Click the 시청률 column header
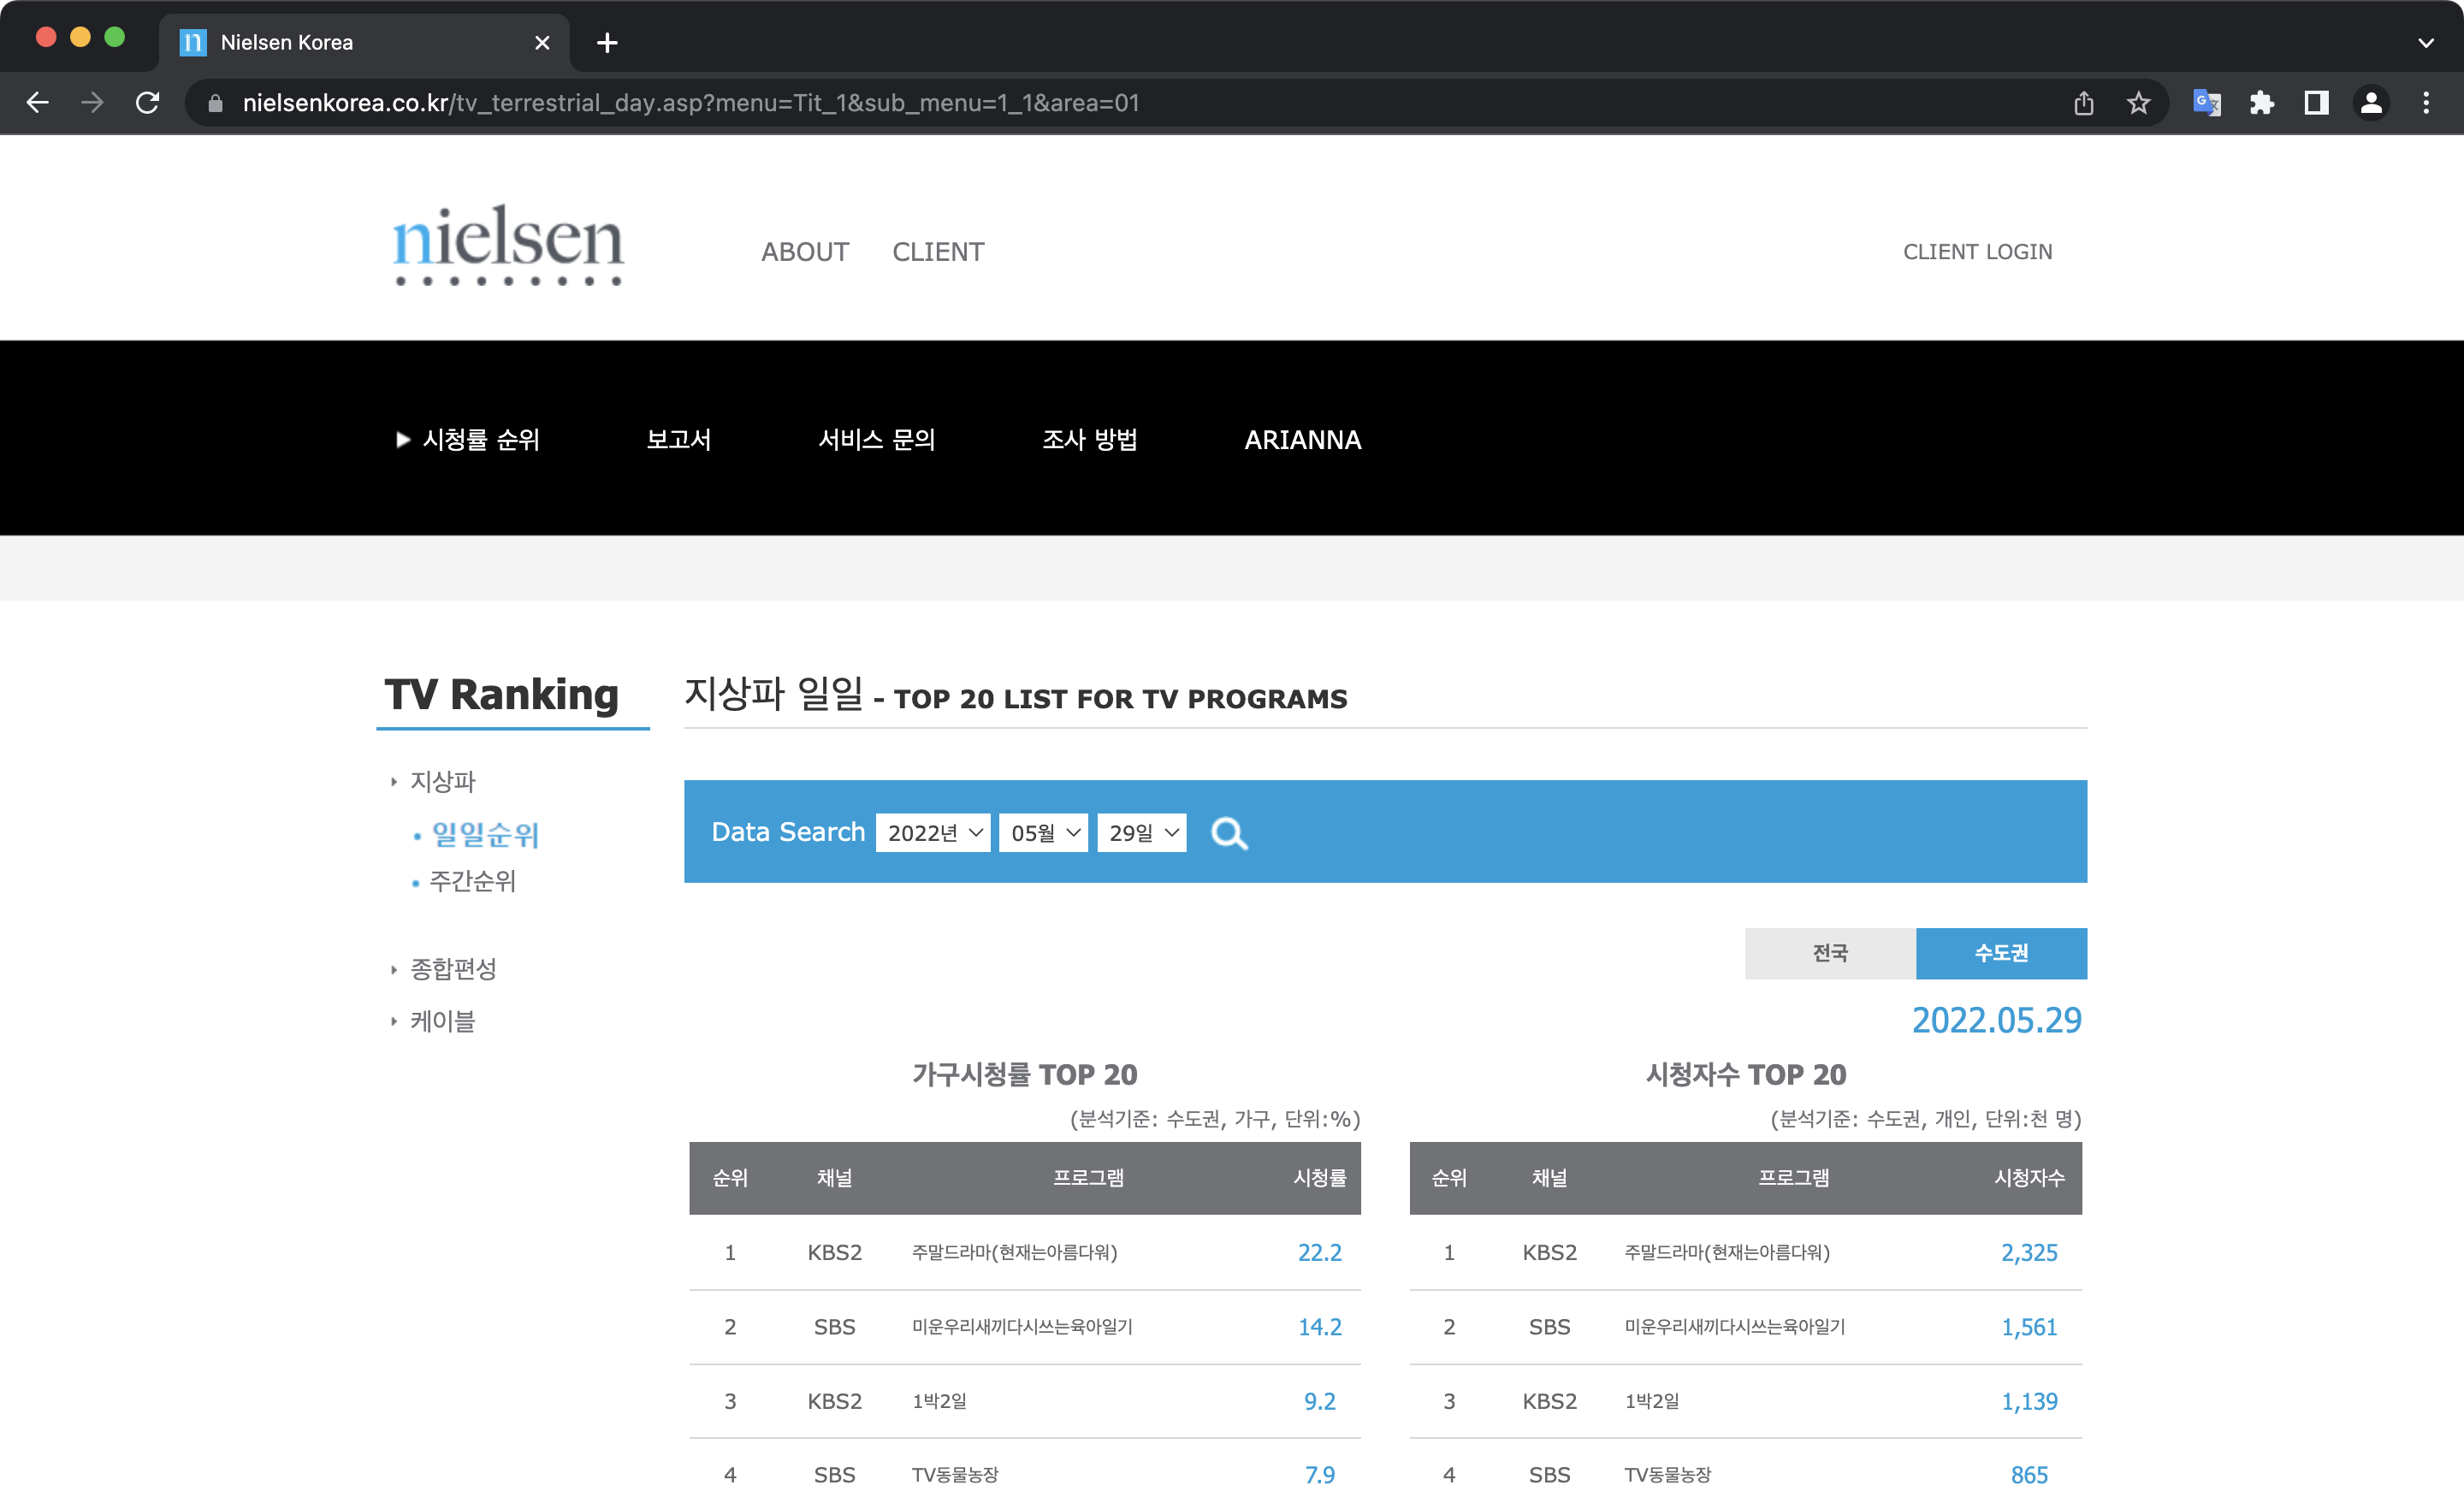The height and width of the screenshot is (1497, 2464). tap(1320, 1178)
